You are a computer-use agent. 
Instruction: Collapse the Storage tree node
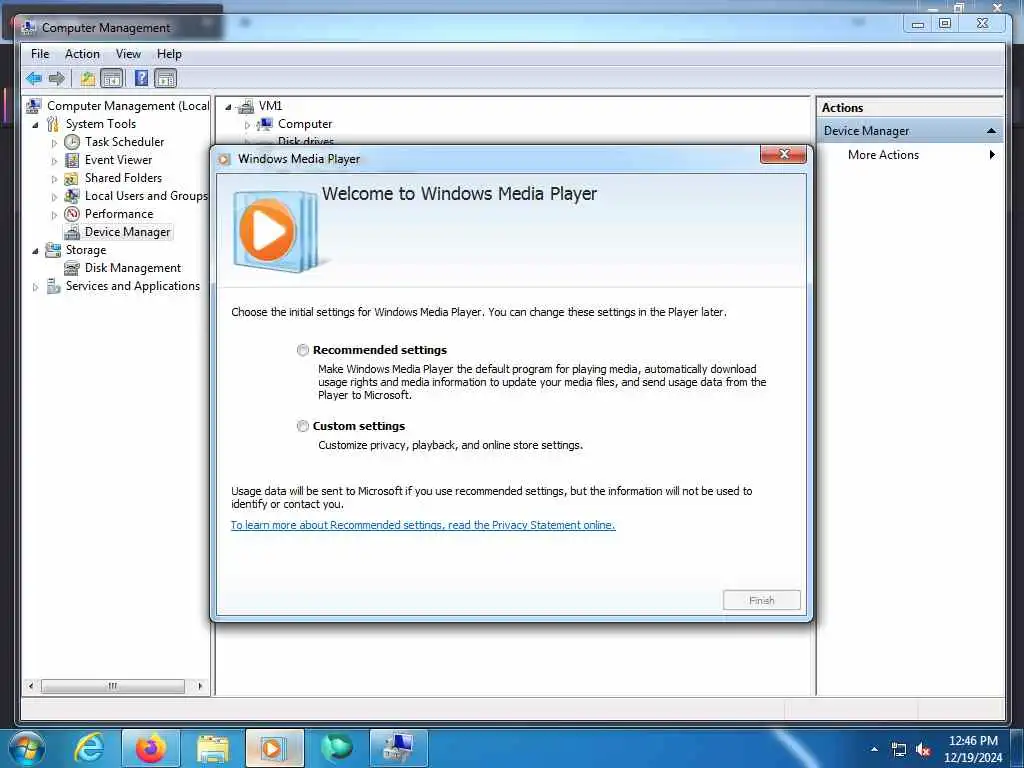[35, 251]
